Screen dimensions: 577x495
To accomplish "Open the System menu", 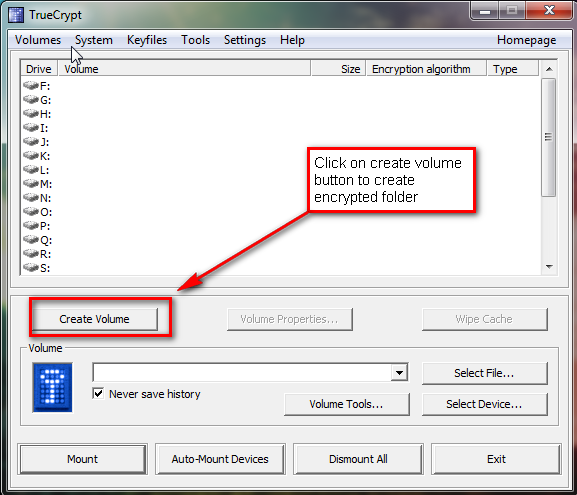I will (x=94, y=40).
